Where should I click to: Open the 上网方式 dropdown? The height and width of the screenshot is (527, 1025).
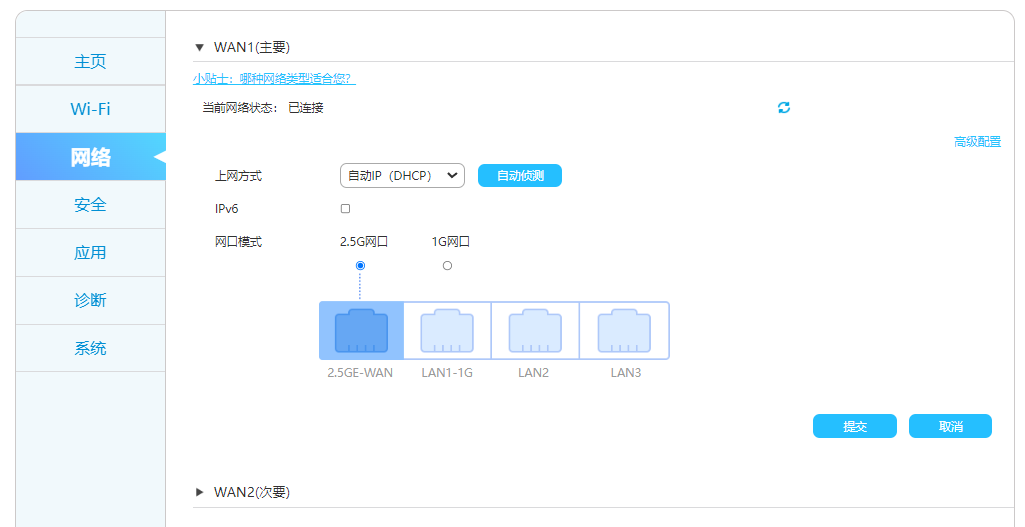click(402, 175)
